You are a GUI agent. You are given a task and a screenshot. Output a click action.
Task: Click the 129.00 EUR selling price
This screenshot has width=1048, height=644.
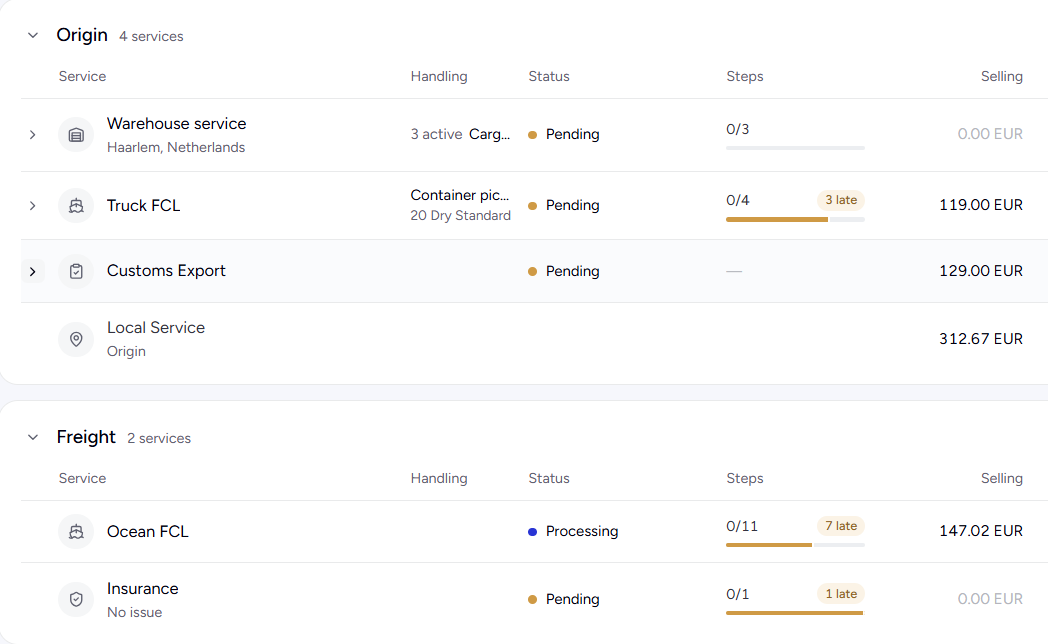click(980, 271)
